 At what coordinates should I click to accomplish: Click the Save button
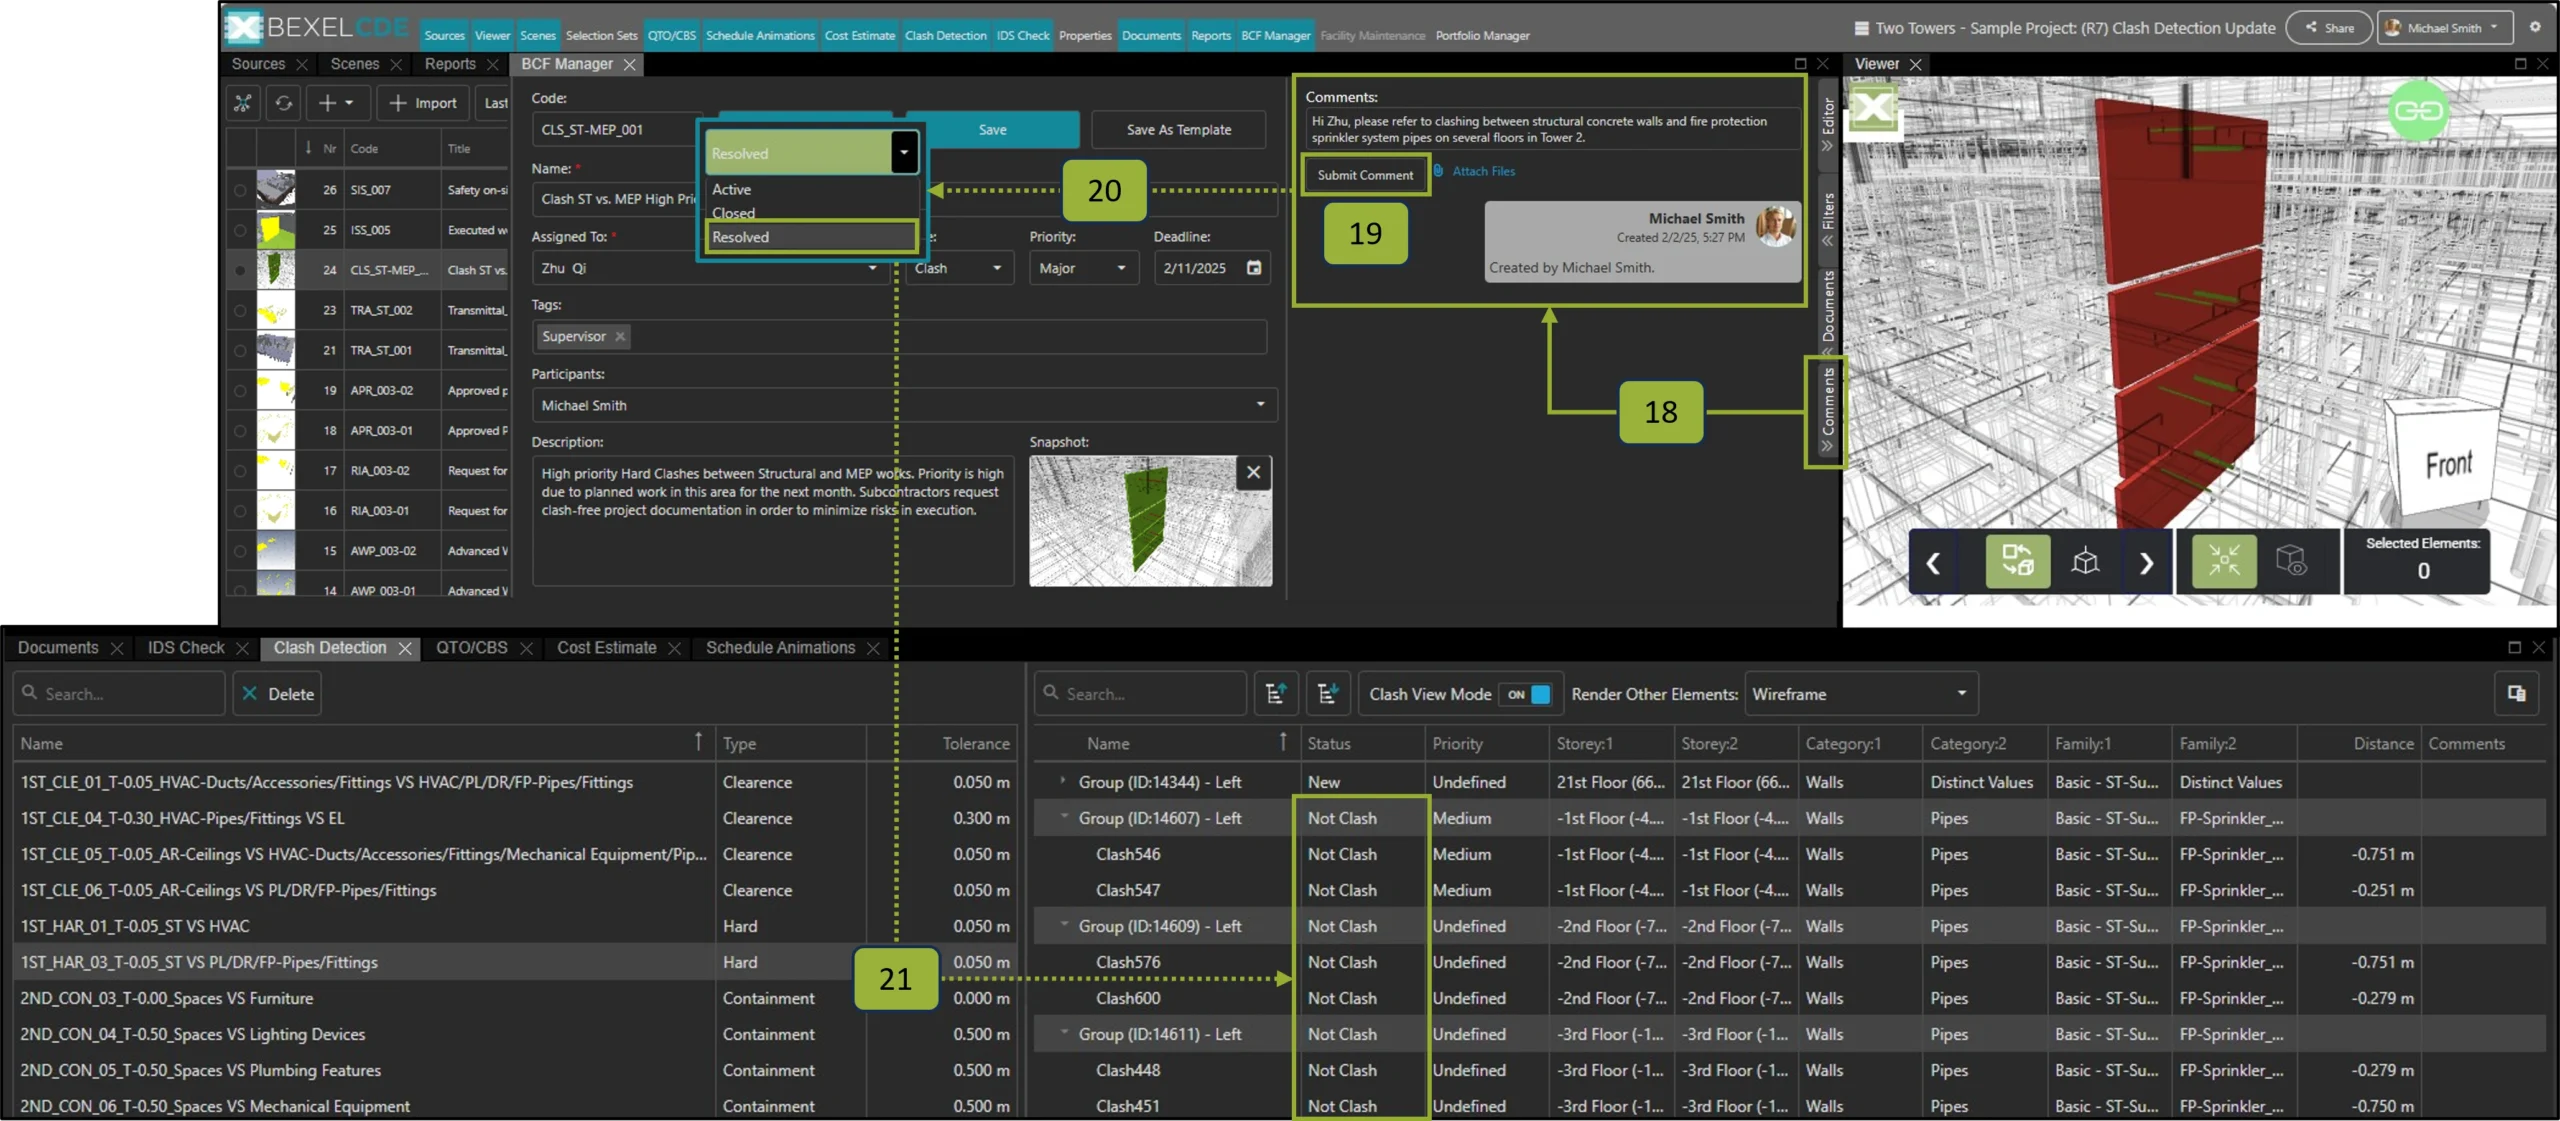click(x=992, y=130)
